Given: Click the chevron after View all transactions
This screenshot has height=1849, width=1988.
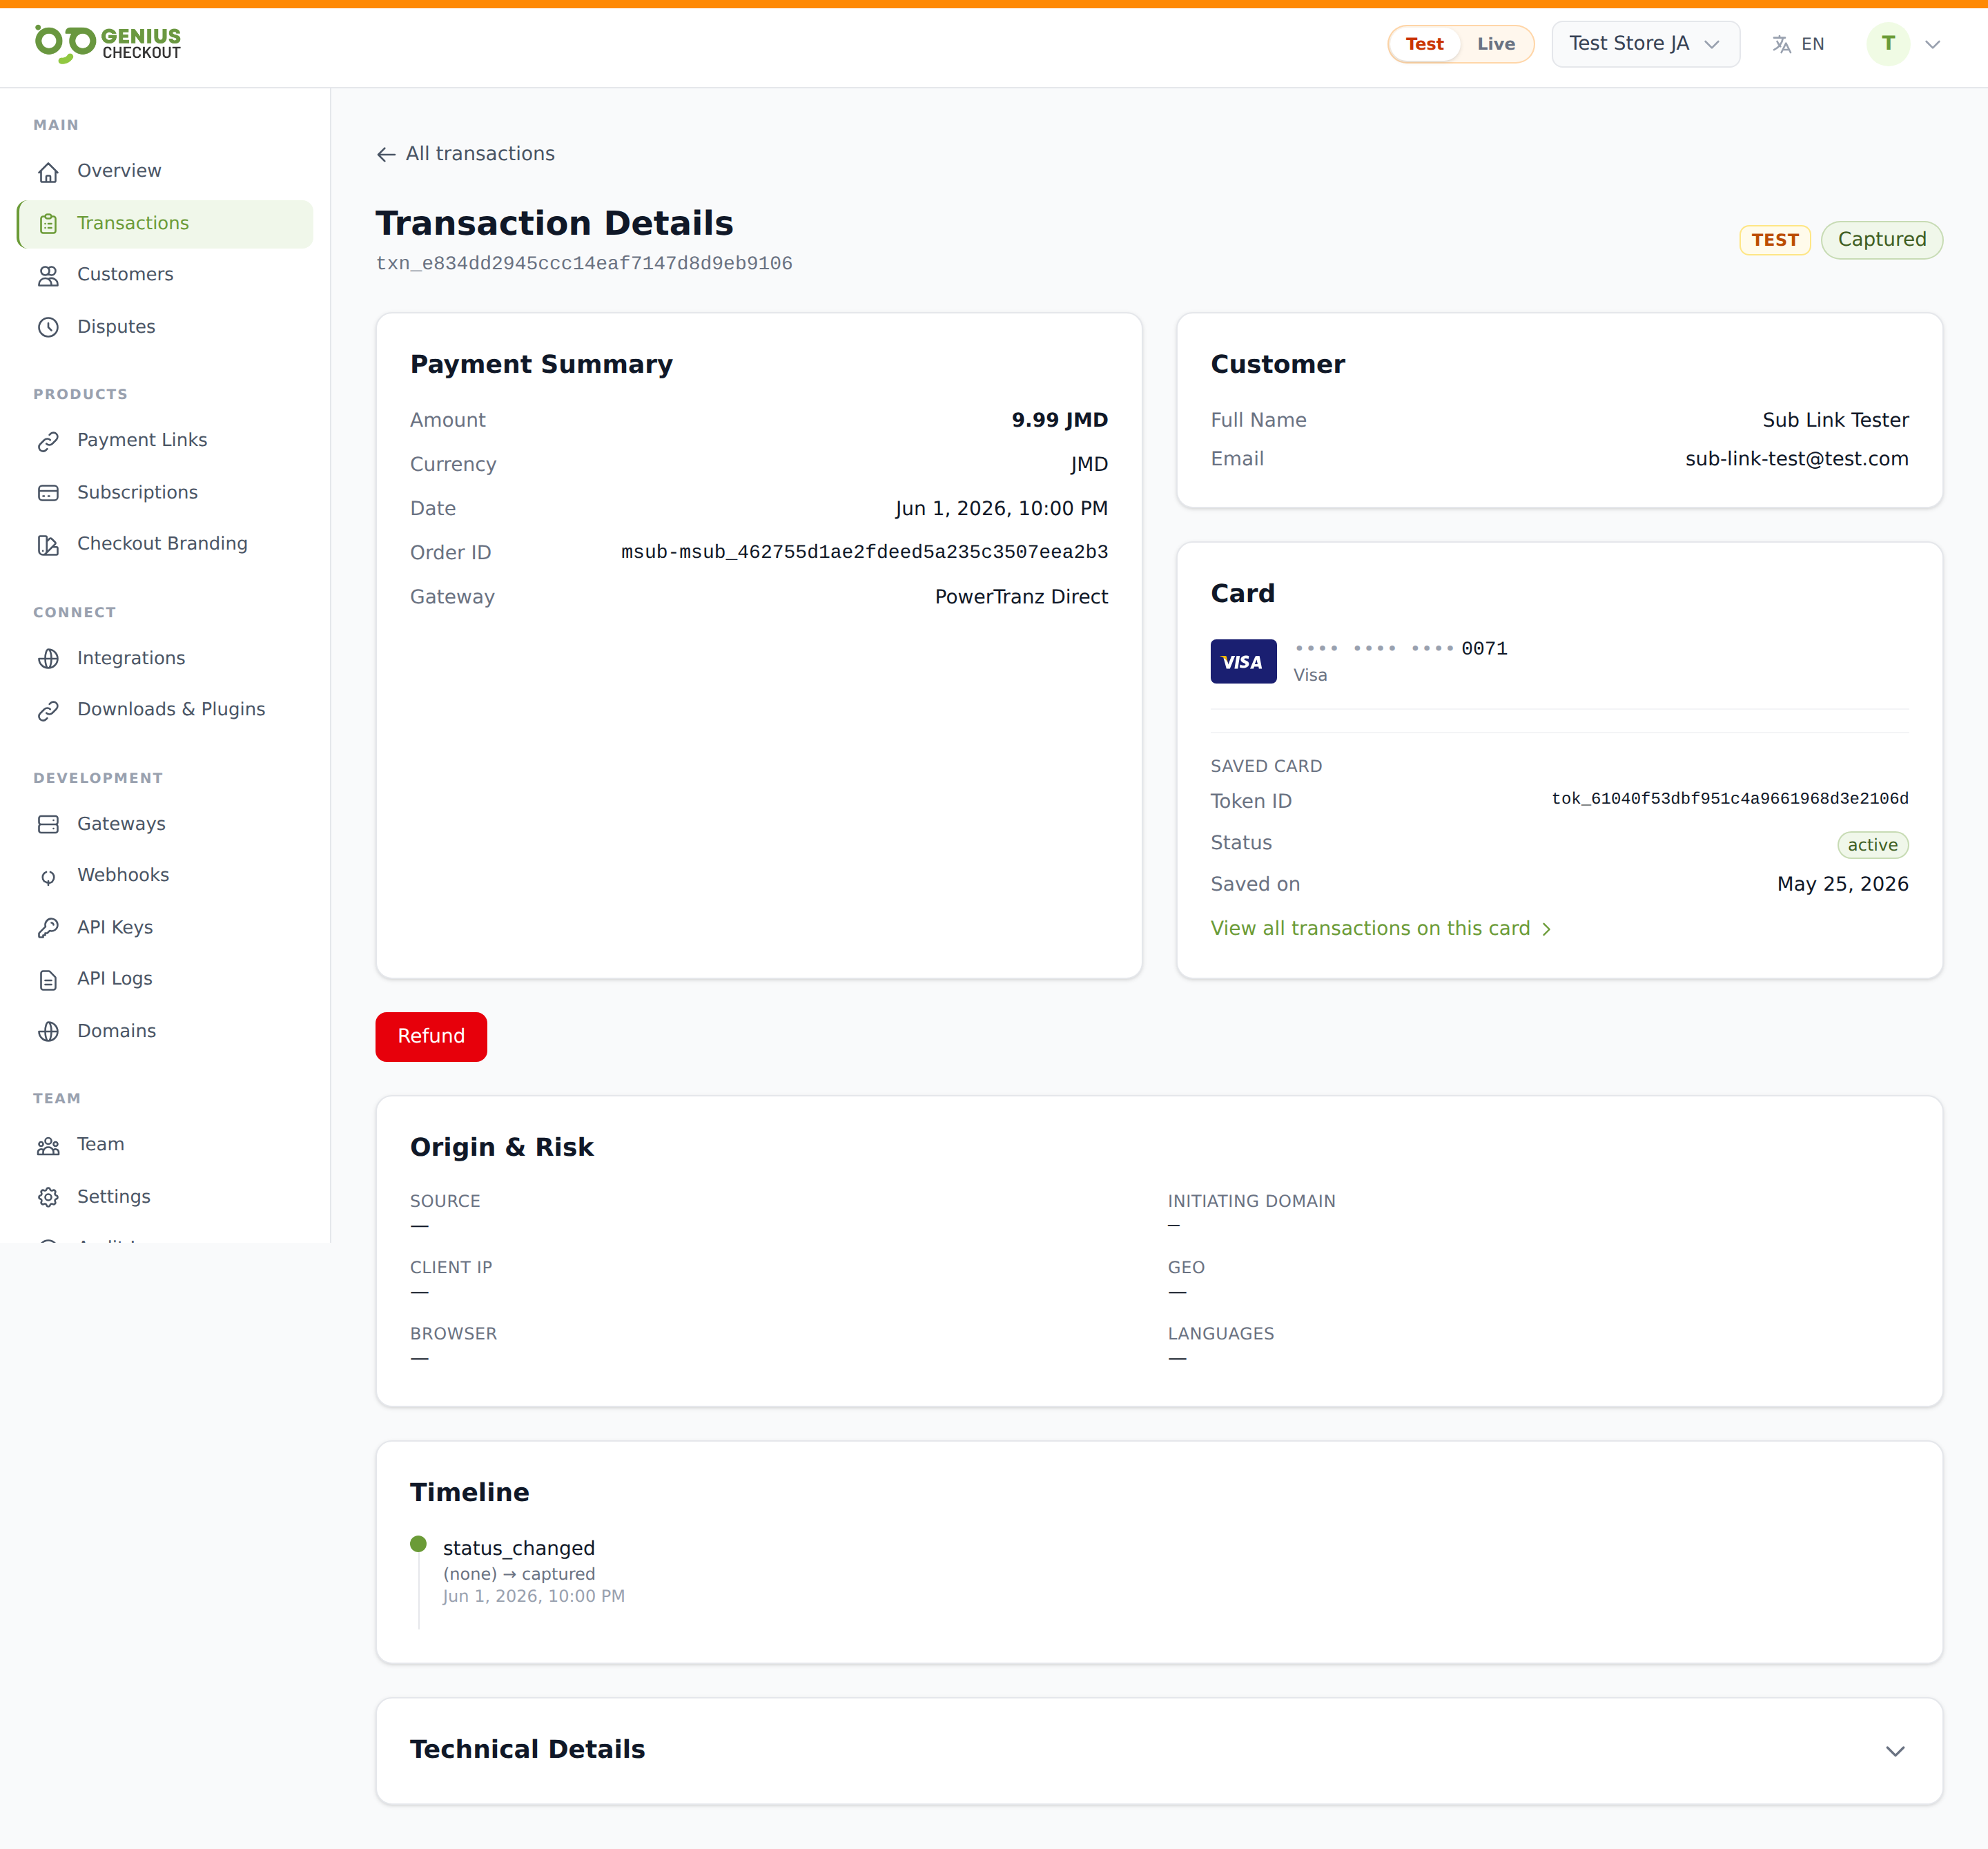Looking at the screenshot, I should coord(1546,929).
